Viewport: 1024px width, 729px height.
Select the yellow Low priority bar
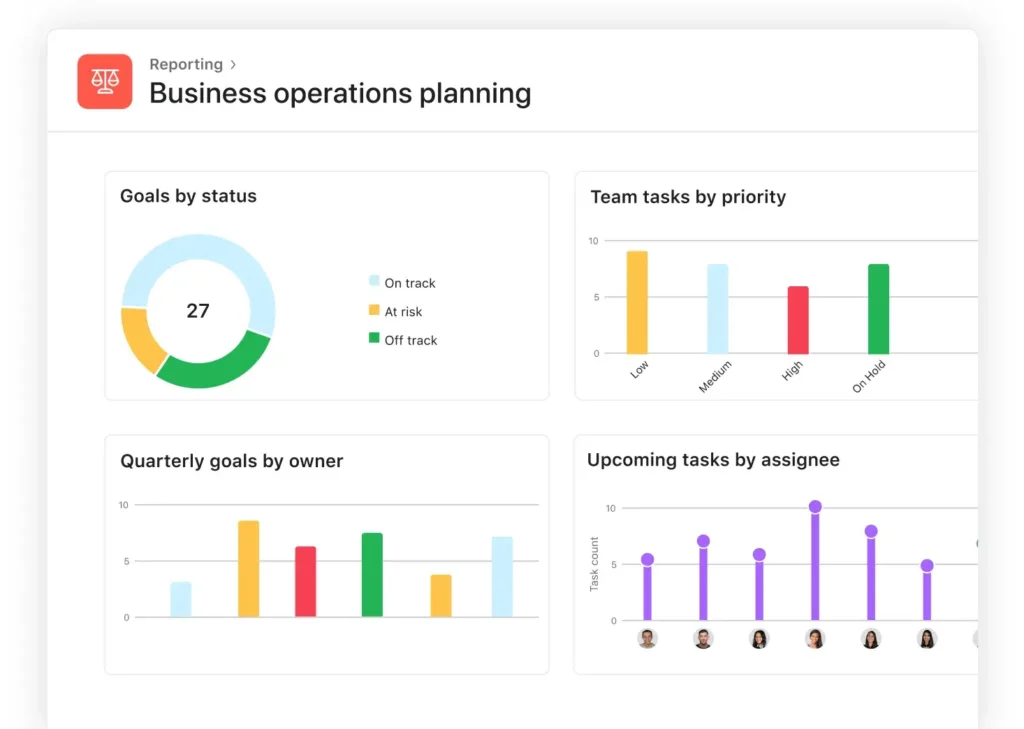(x=637, y=302)
